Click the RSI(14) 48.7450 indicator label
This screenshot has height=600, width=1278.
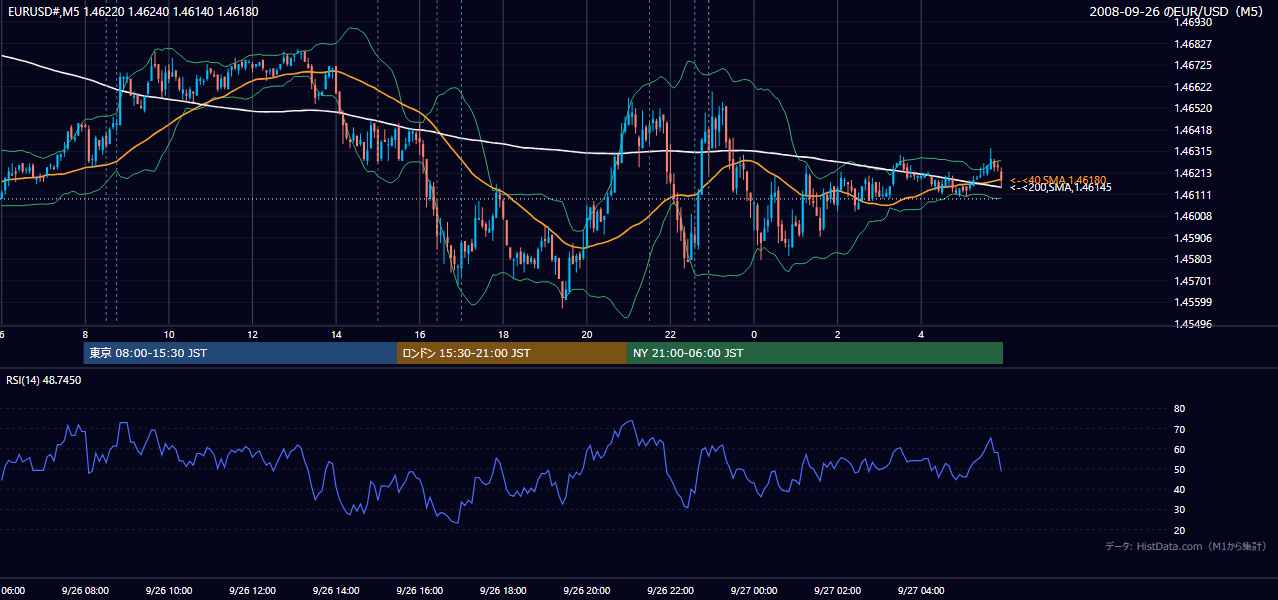[44, 380]
